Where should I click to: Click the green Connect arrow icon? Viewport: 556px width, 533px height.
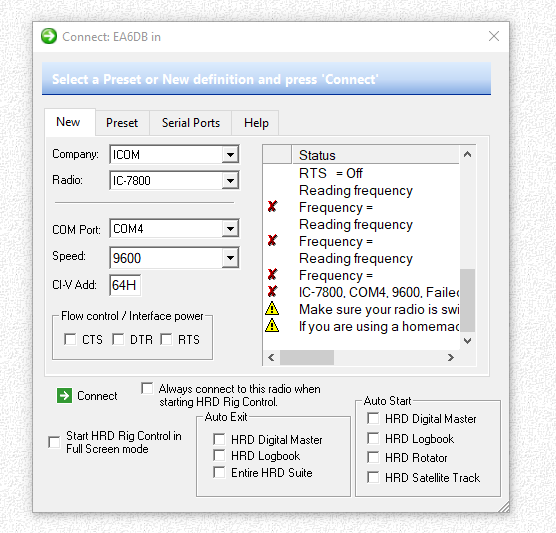pyautogui.click(x=64, y=395)
